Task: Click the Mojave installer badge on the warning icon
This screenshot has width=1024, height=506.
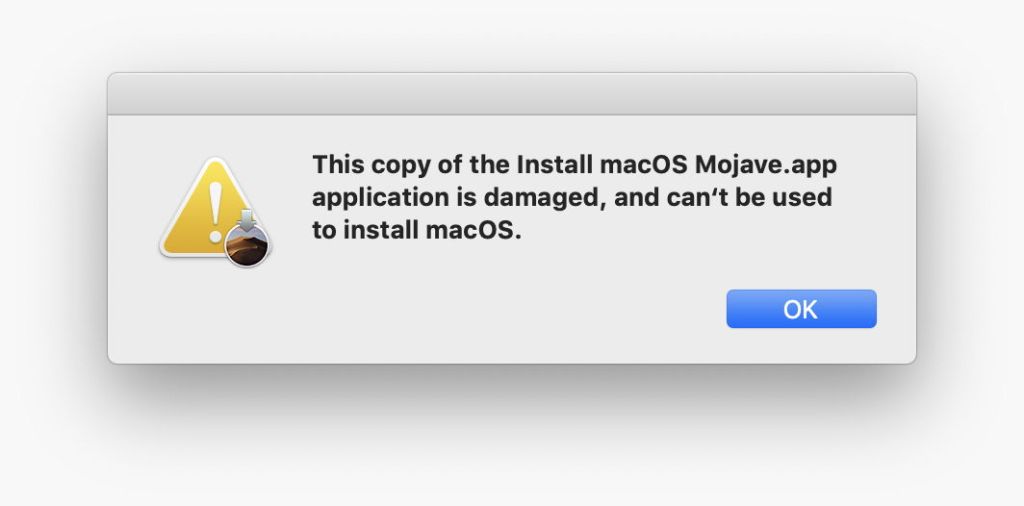Action: pyautogui.click(x=247, y=245)
